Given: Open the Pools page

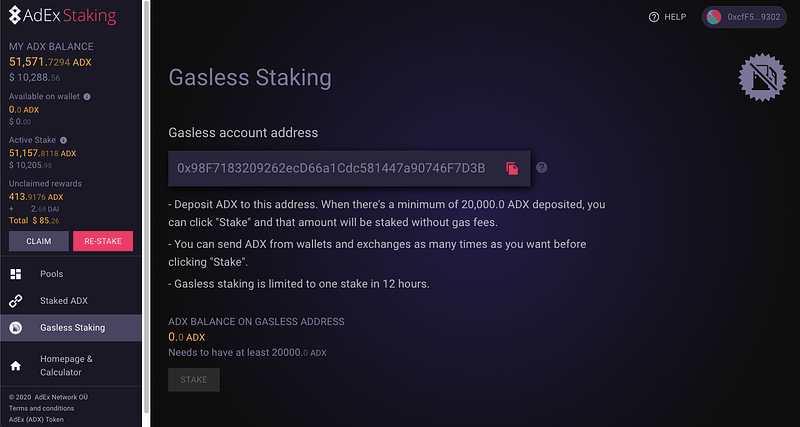Looking at the screenshot, I should 51,274.
